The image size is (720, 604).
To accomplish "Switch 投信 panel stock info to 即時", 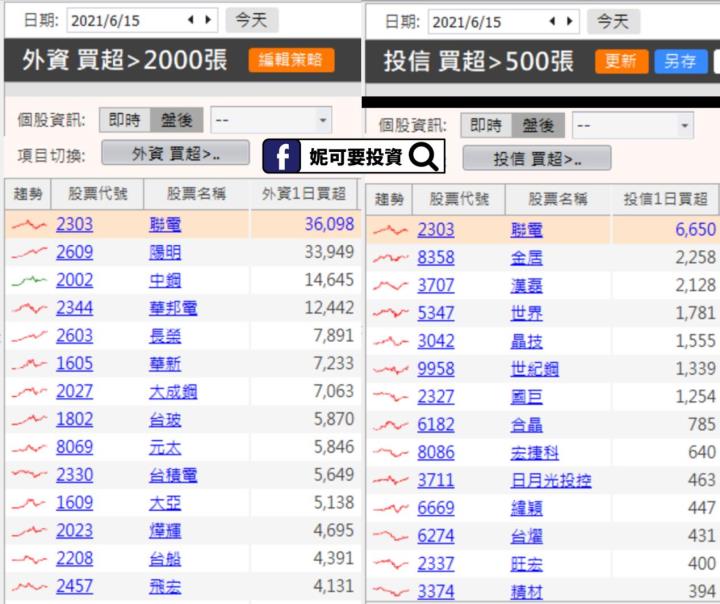I will click(486, 125).
